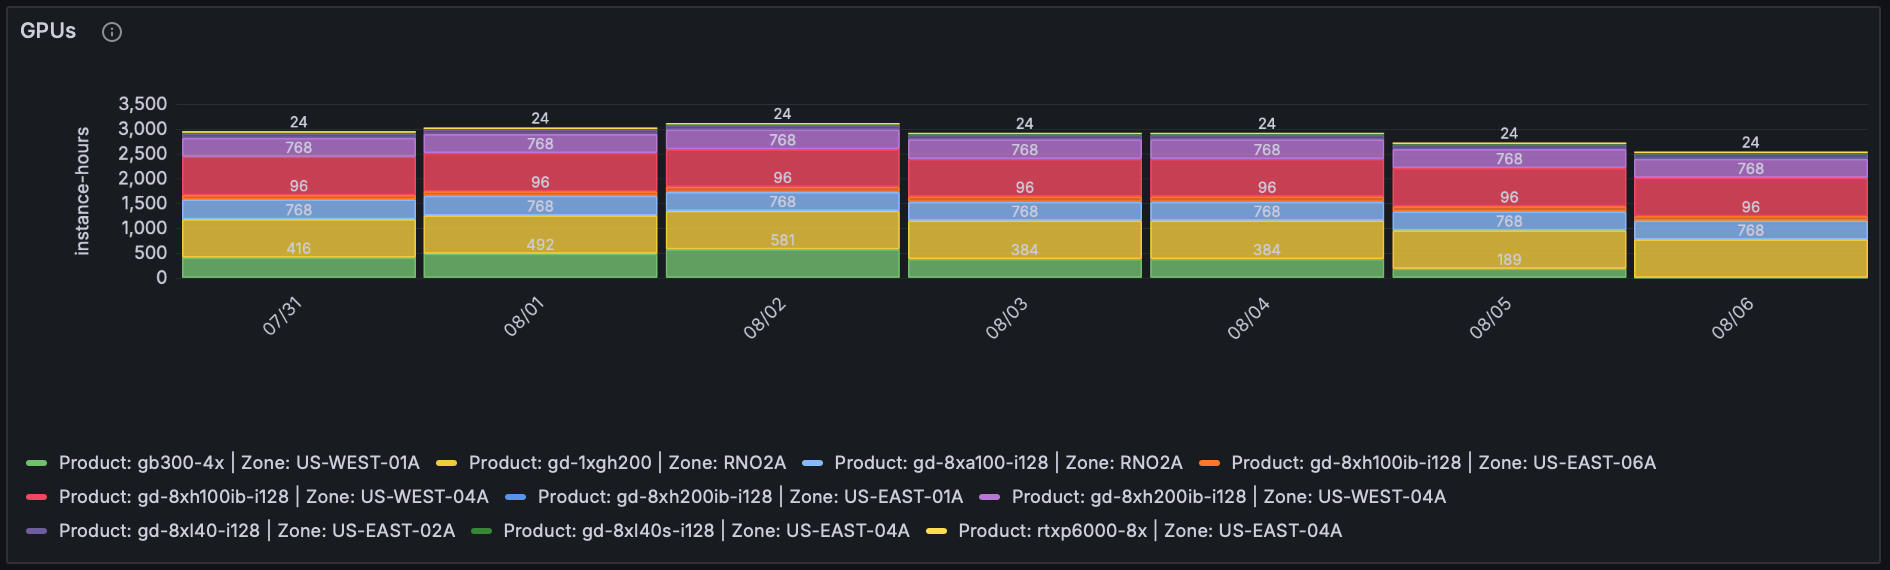Toggle gd-8xh100ib-i128 US-EAST-06A legend series
Image resolution: width=1890 pixels, height=570 pixels.
coord(1443,463)
